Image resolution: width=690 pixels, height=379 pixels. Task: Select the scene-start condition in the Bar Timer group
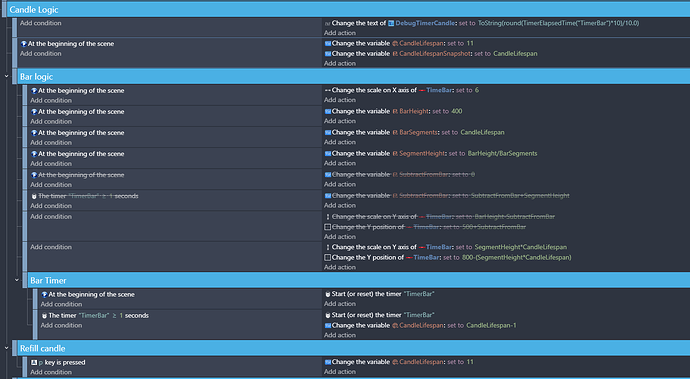tap(88, 294)
